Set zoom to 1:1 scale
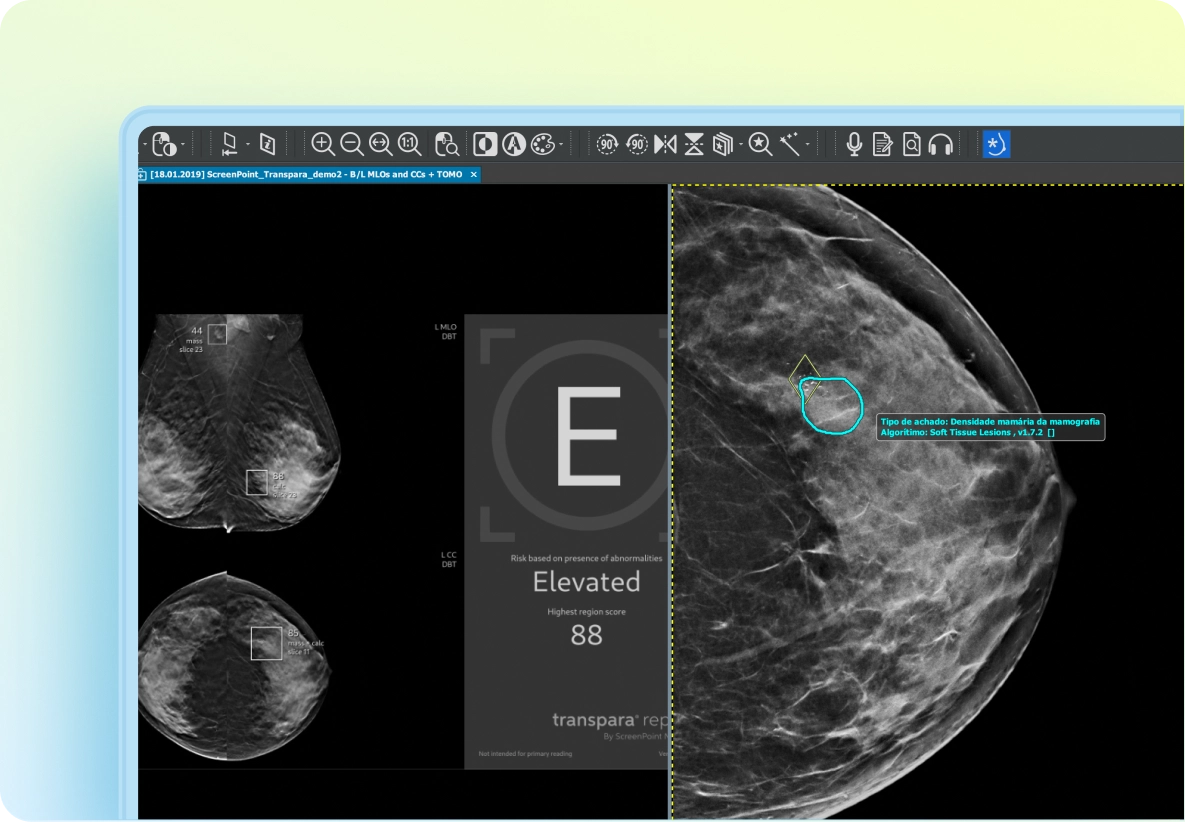This screenshot has height=822, width=1185. pyautogui.click(x=409, y=144)
